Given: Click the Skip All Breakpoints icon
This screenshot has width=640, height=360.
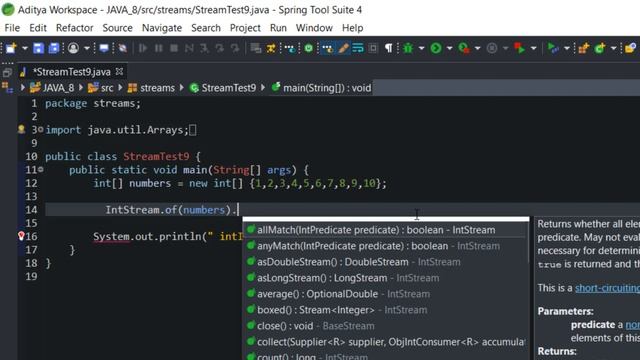Looking at the screenshot, I should click(x=122, y=48).
